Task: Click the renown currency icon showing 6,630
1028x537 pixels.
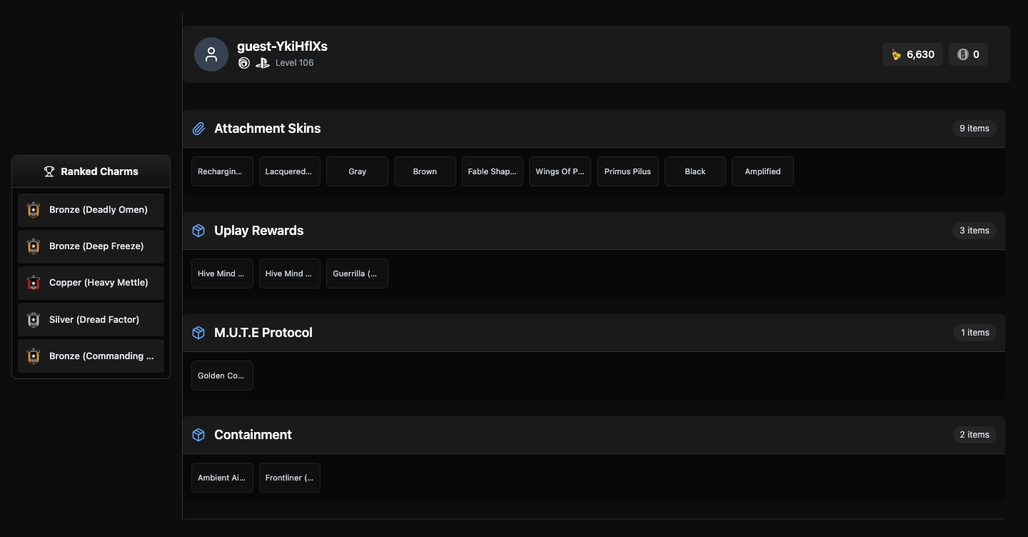Action: pyautogui.click(x=896, y=54)
